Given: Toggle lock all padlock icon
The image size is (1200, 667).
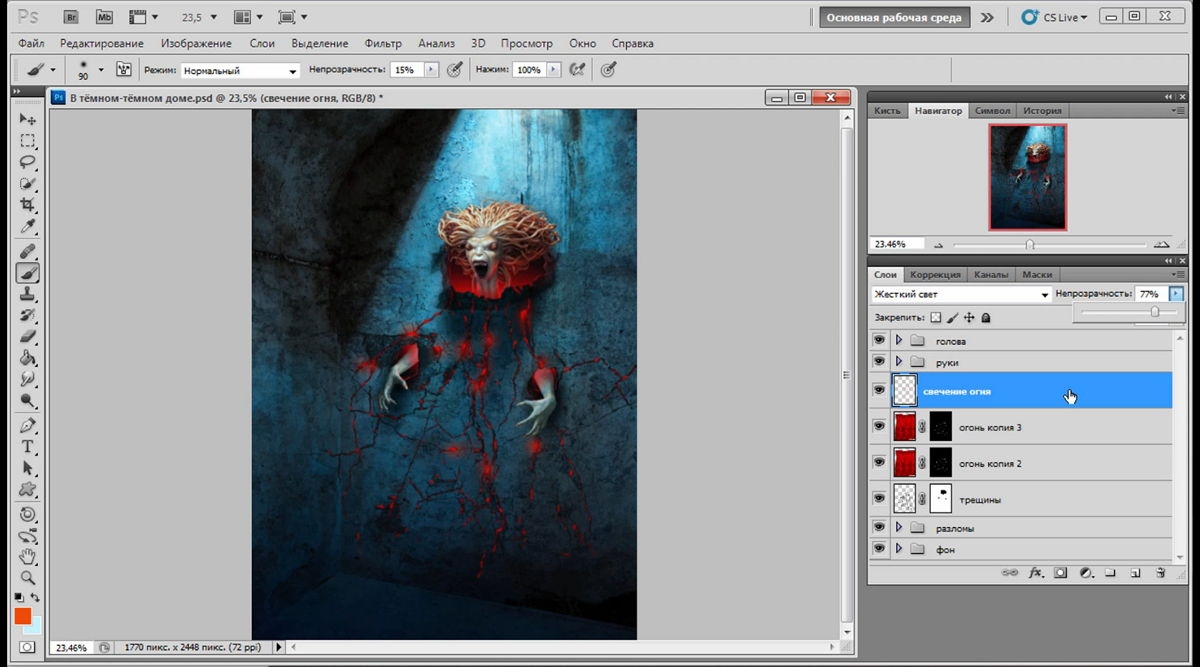Looking at the screenshot, I should click(986, 317).
